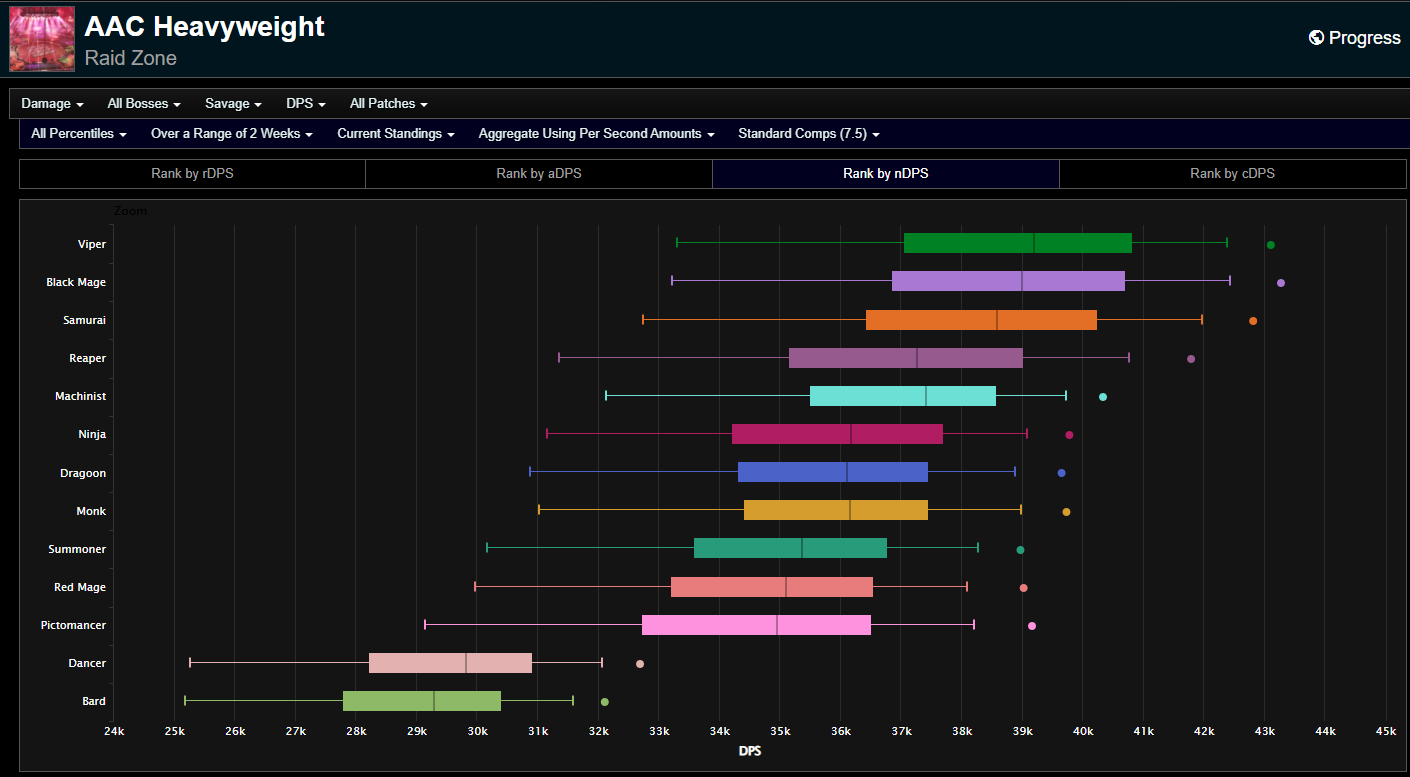Click the Zoom label above the chart

130,211
